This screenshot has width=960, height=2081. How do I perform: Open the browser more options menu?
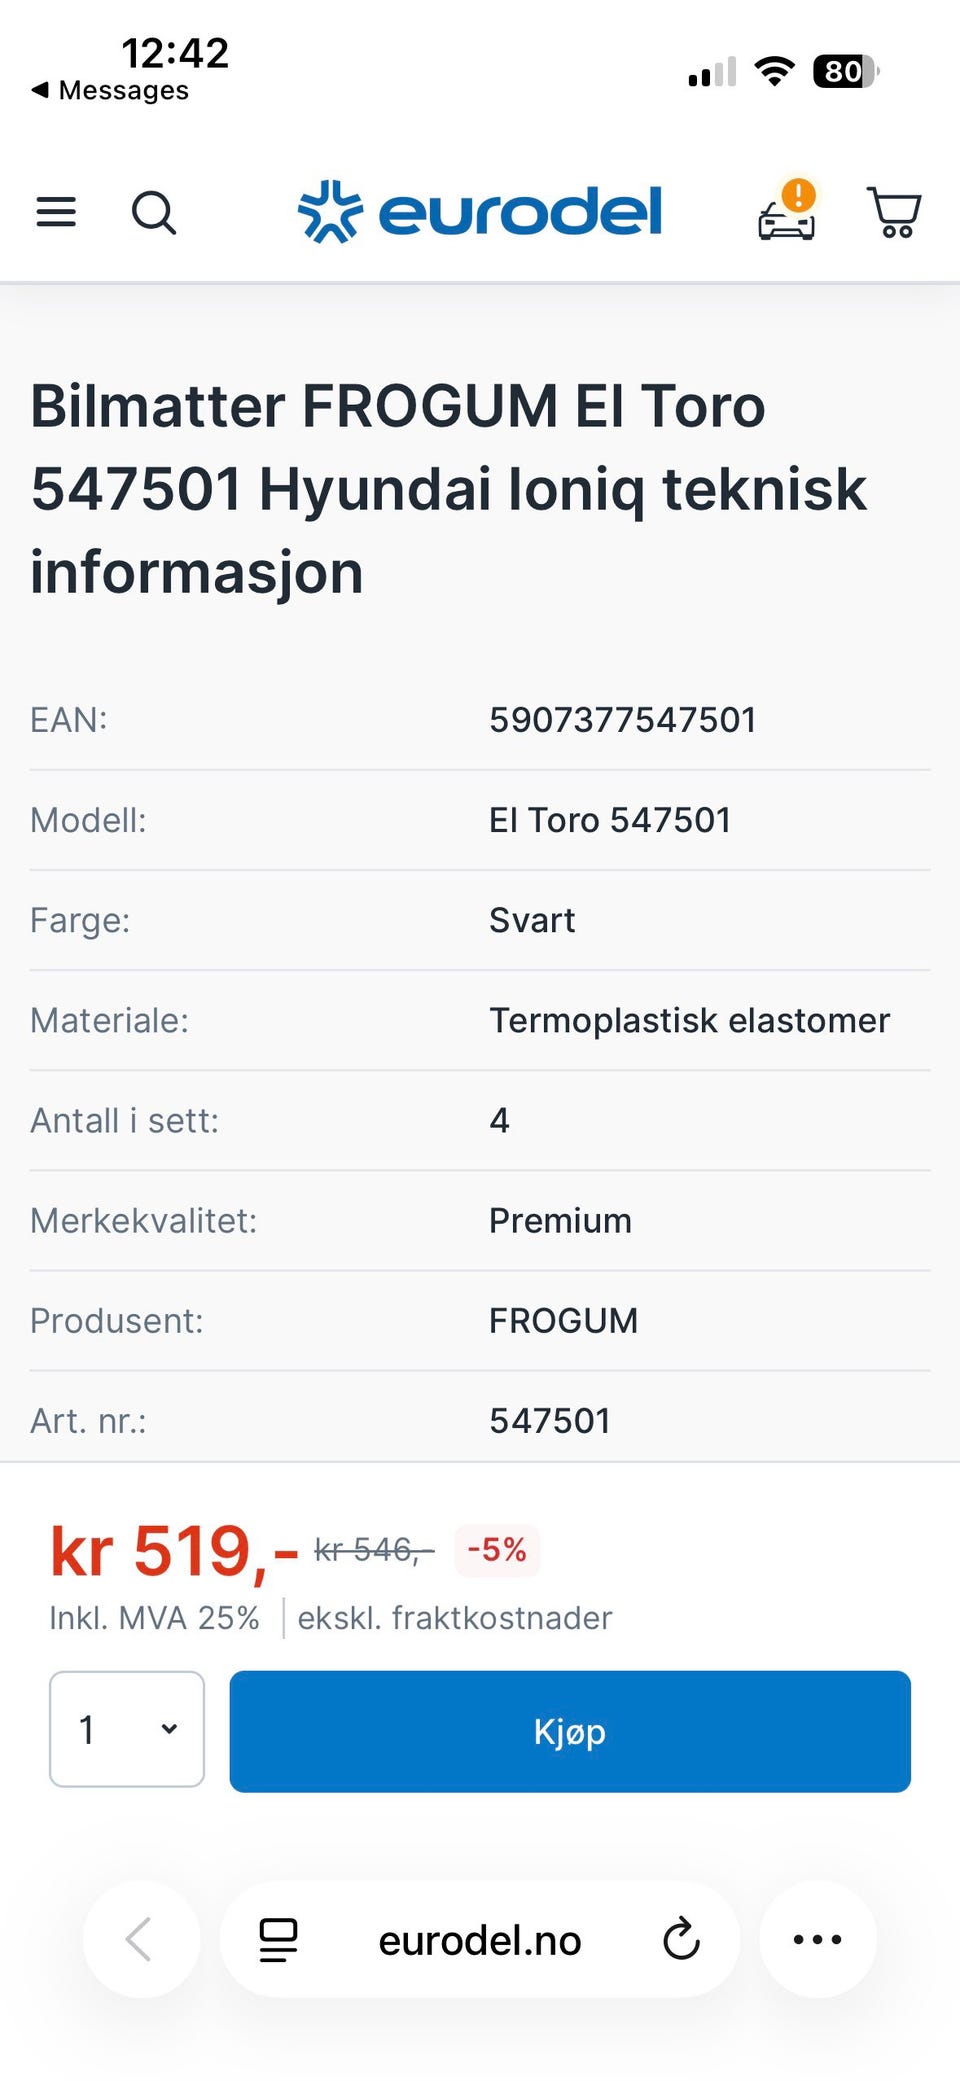817,1940
